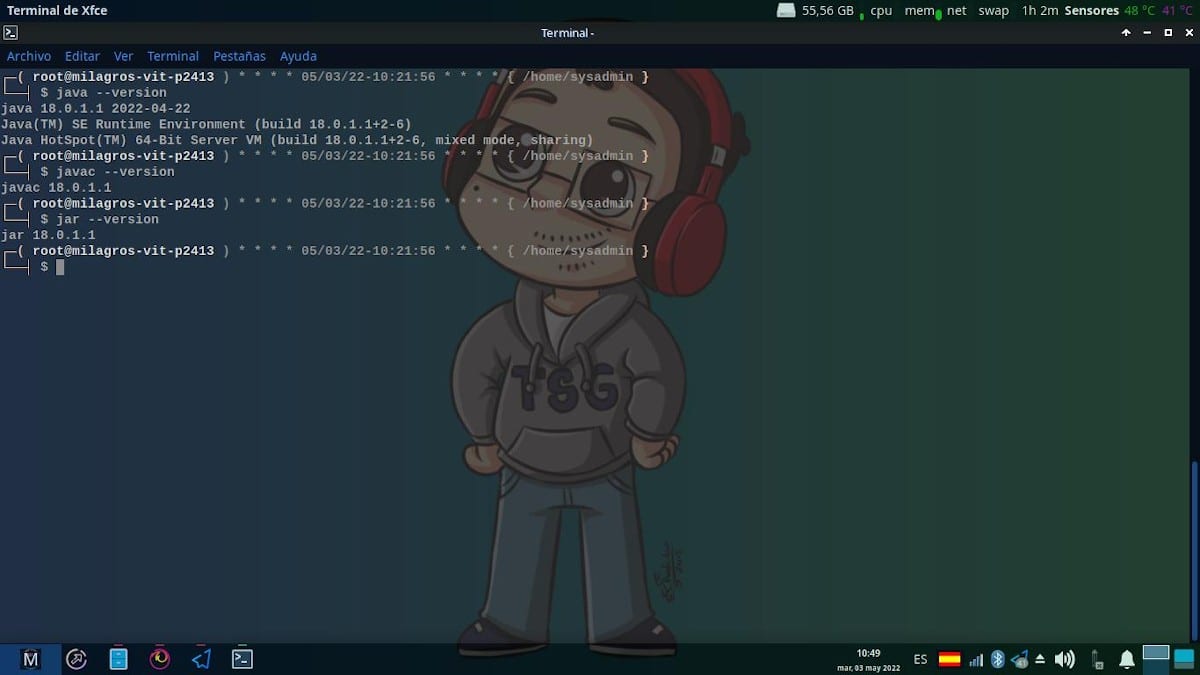The width and height of the screenshot is (1200, 675).
Task: Click the 'java --version' command line
Action: pos(111,92)
